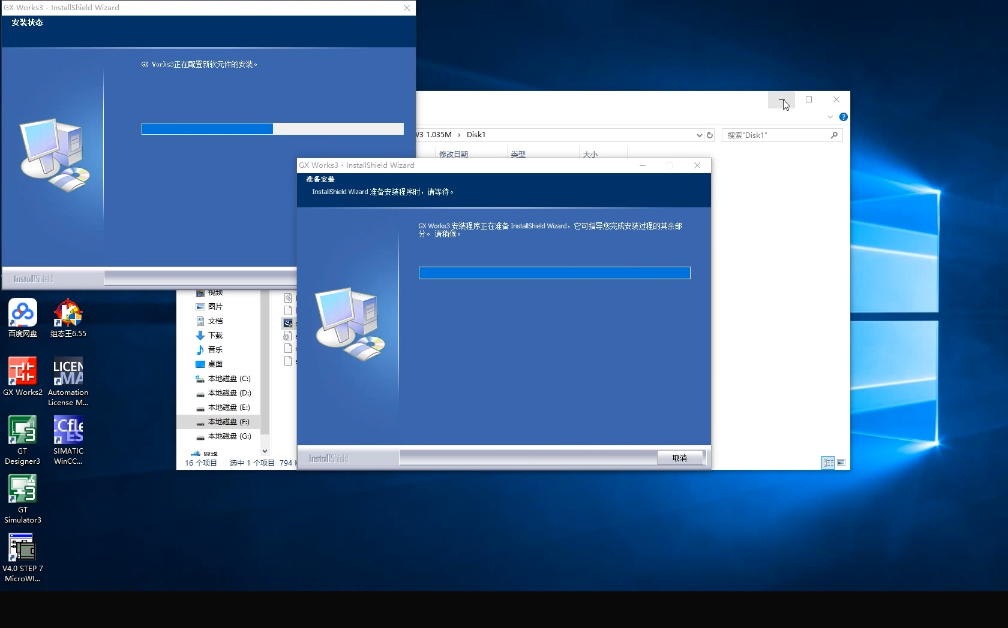1008x628 pixels.
Task: Switch Explorer to details view icon
Action: pyautogui.click(x=828, y=463)
